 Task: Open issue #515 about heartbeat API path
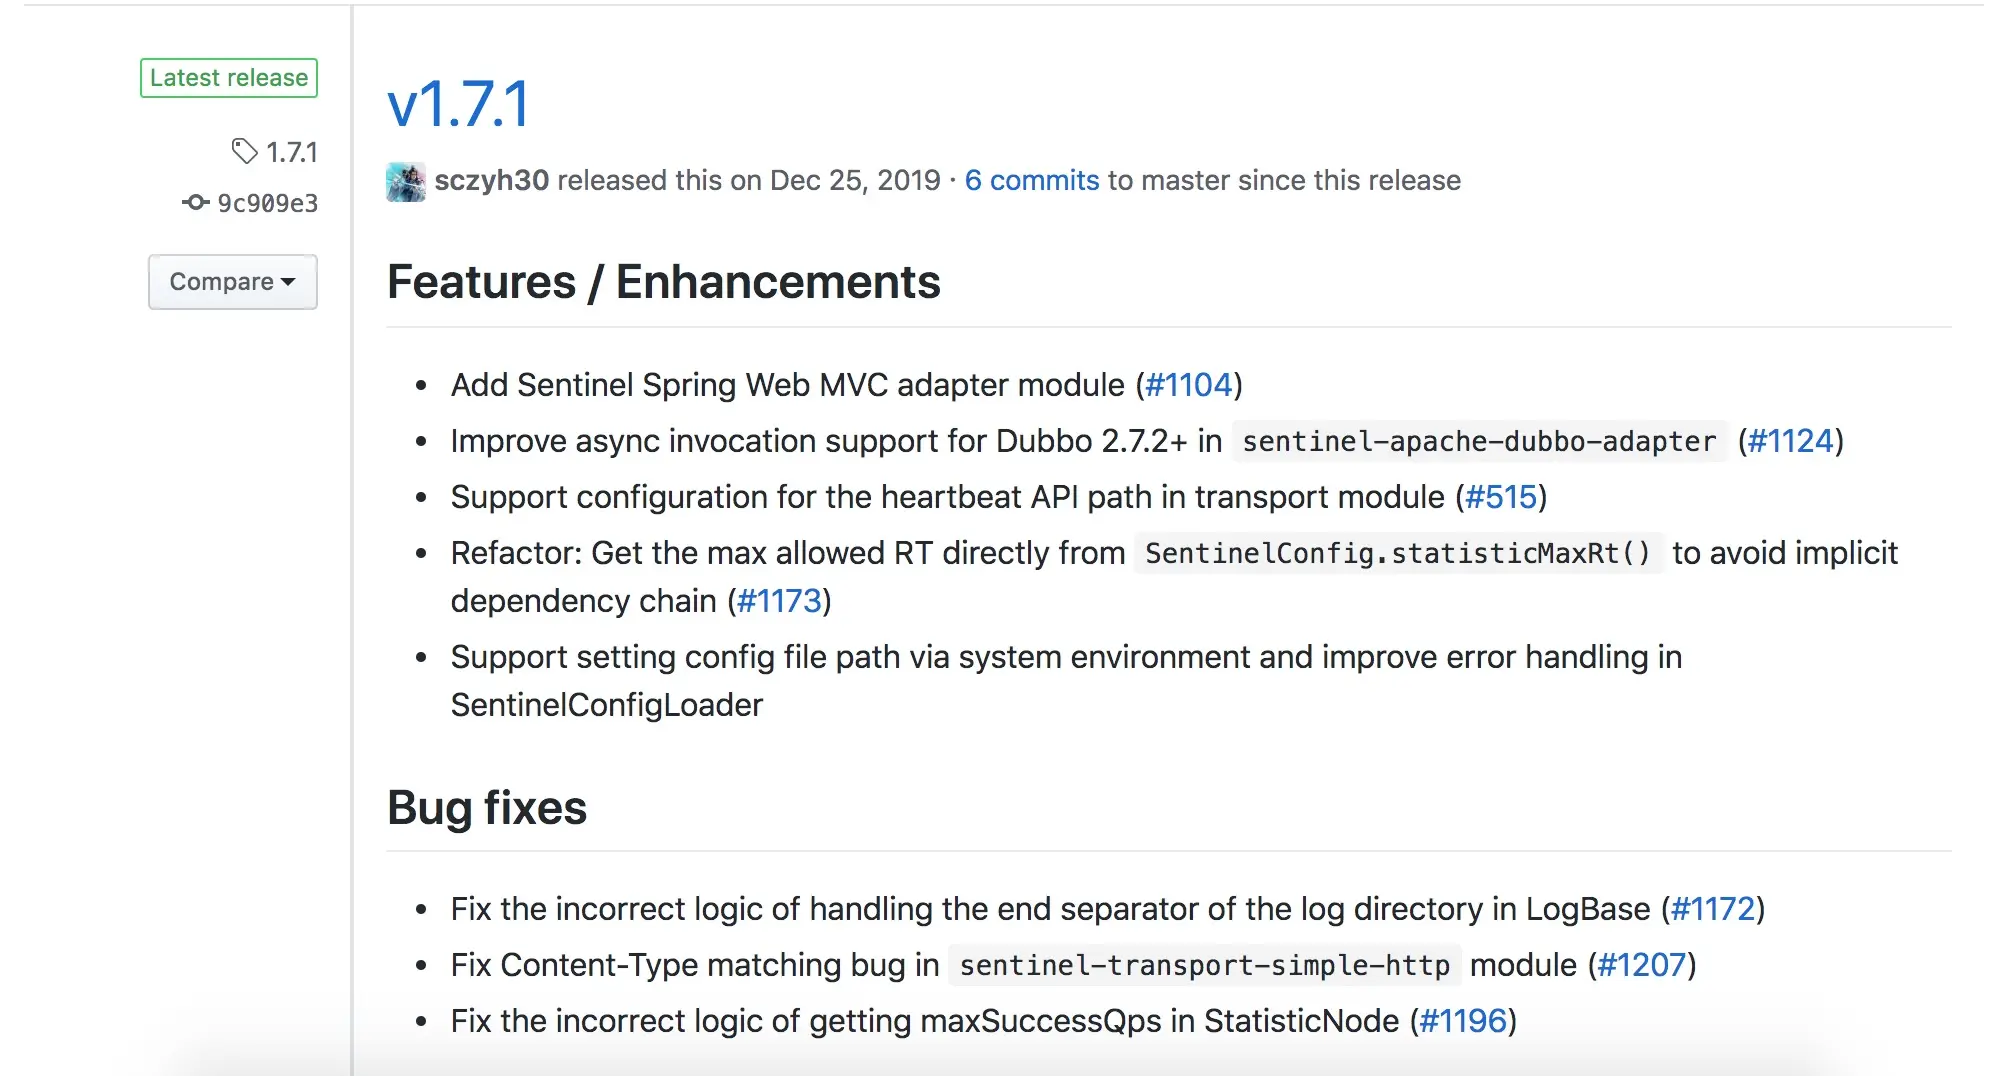1500,497
